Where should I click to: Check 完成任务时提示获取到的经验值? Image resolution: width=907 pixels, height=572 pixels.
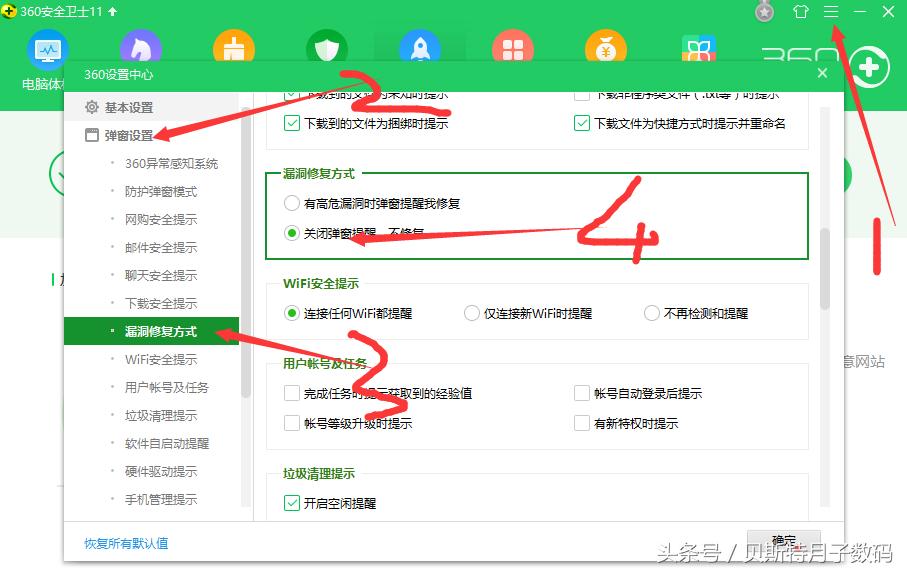(292, 393)
